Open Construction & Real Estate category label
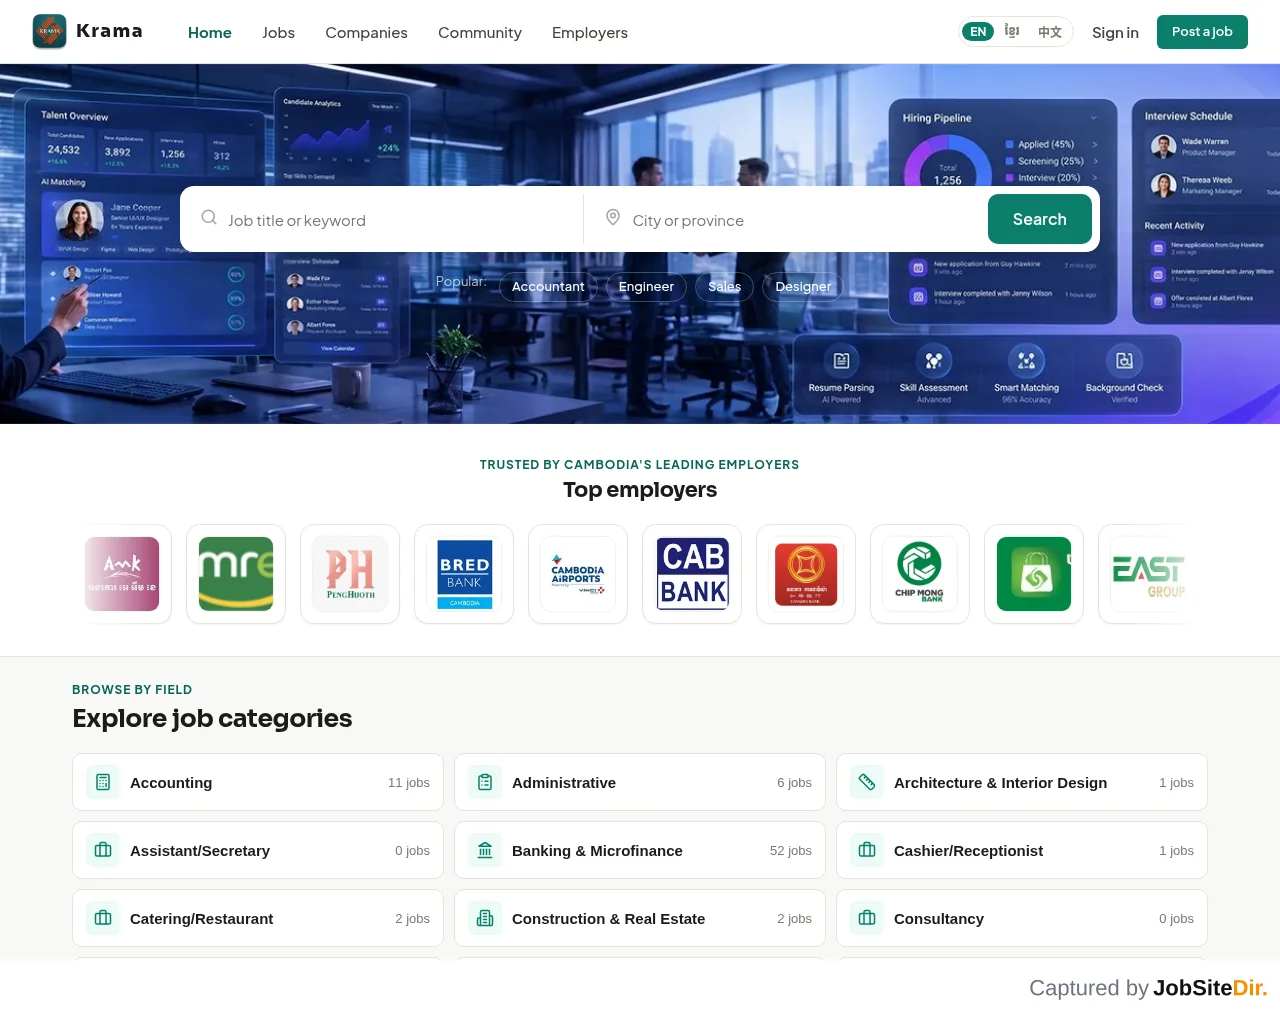The height and width of the screenshot is (1018, 1280). (608, 918)
